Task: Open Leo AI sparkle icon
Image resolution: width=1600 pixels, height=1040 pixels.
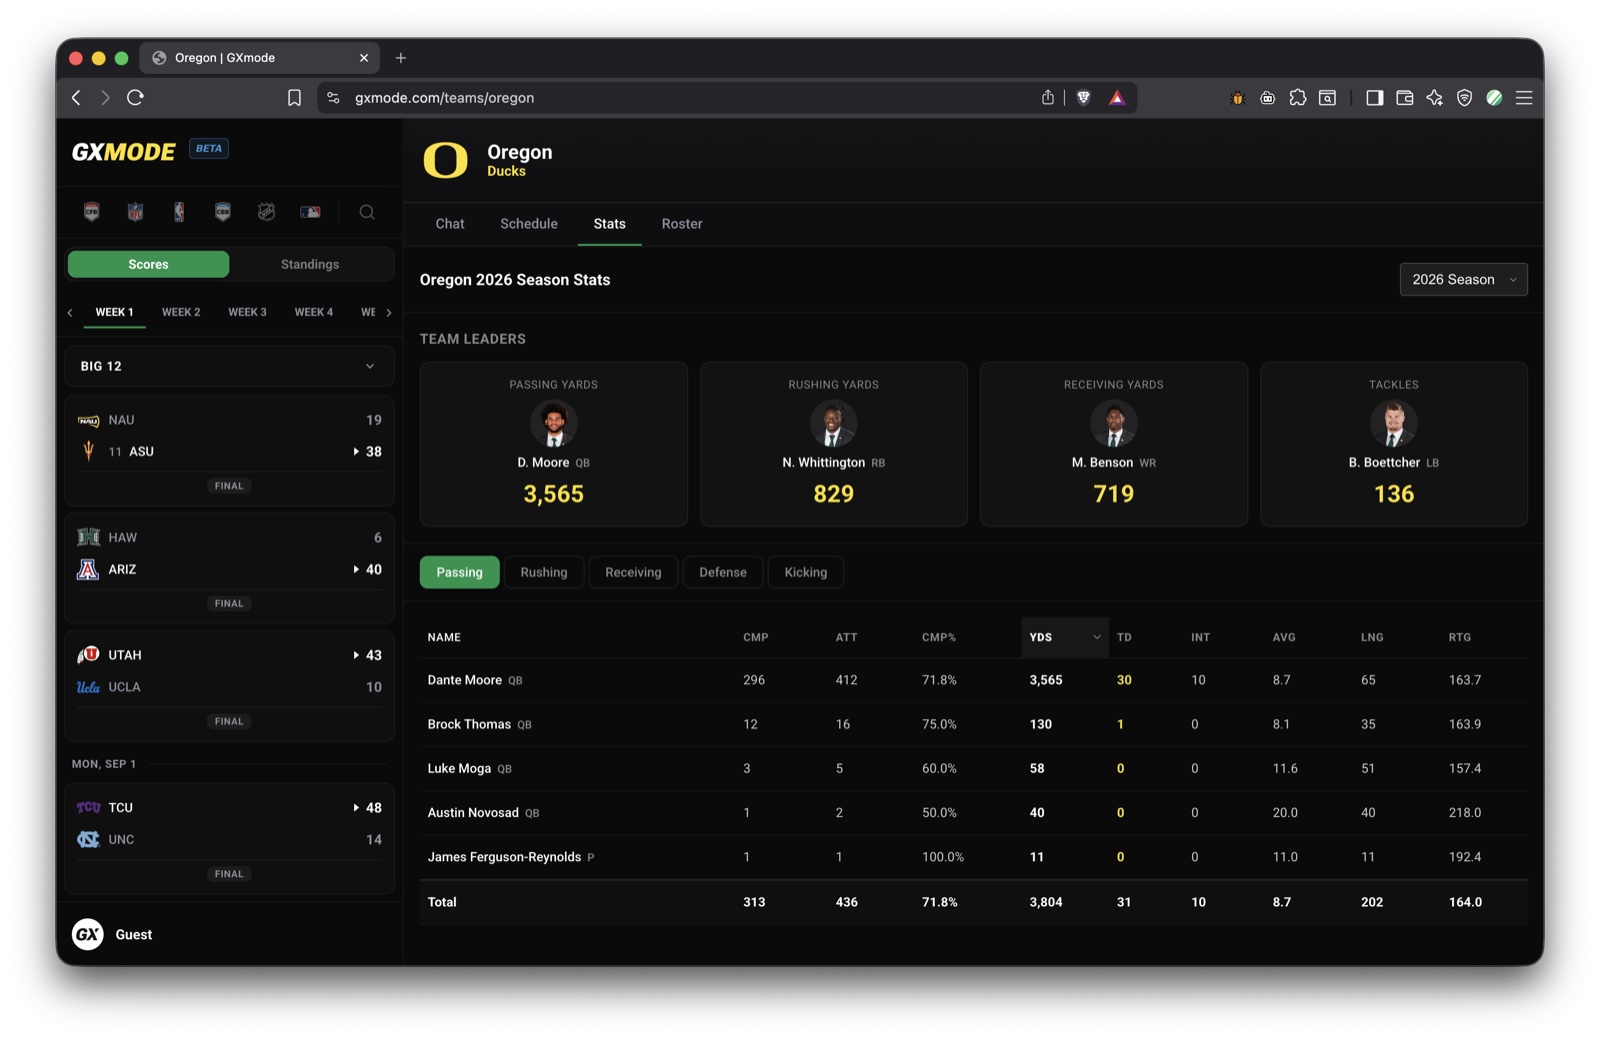Action: [x=1434, y=98]
